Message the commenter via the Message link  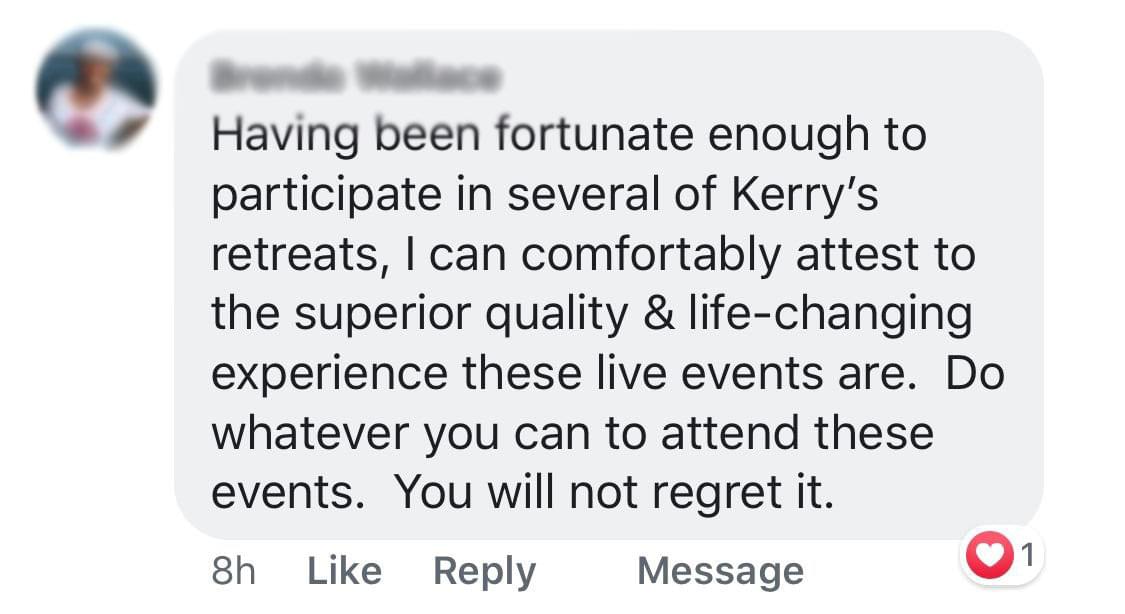pyautogui.click(x=720, y=572)
